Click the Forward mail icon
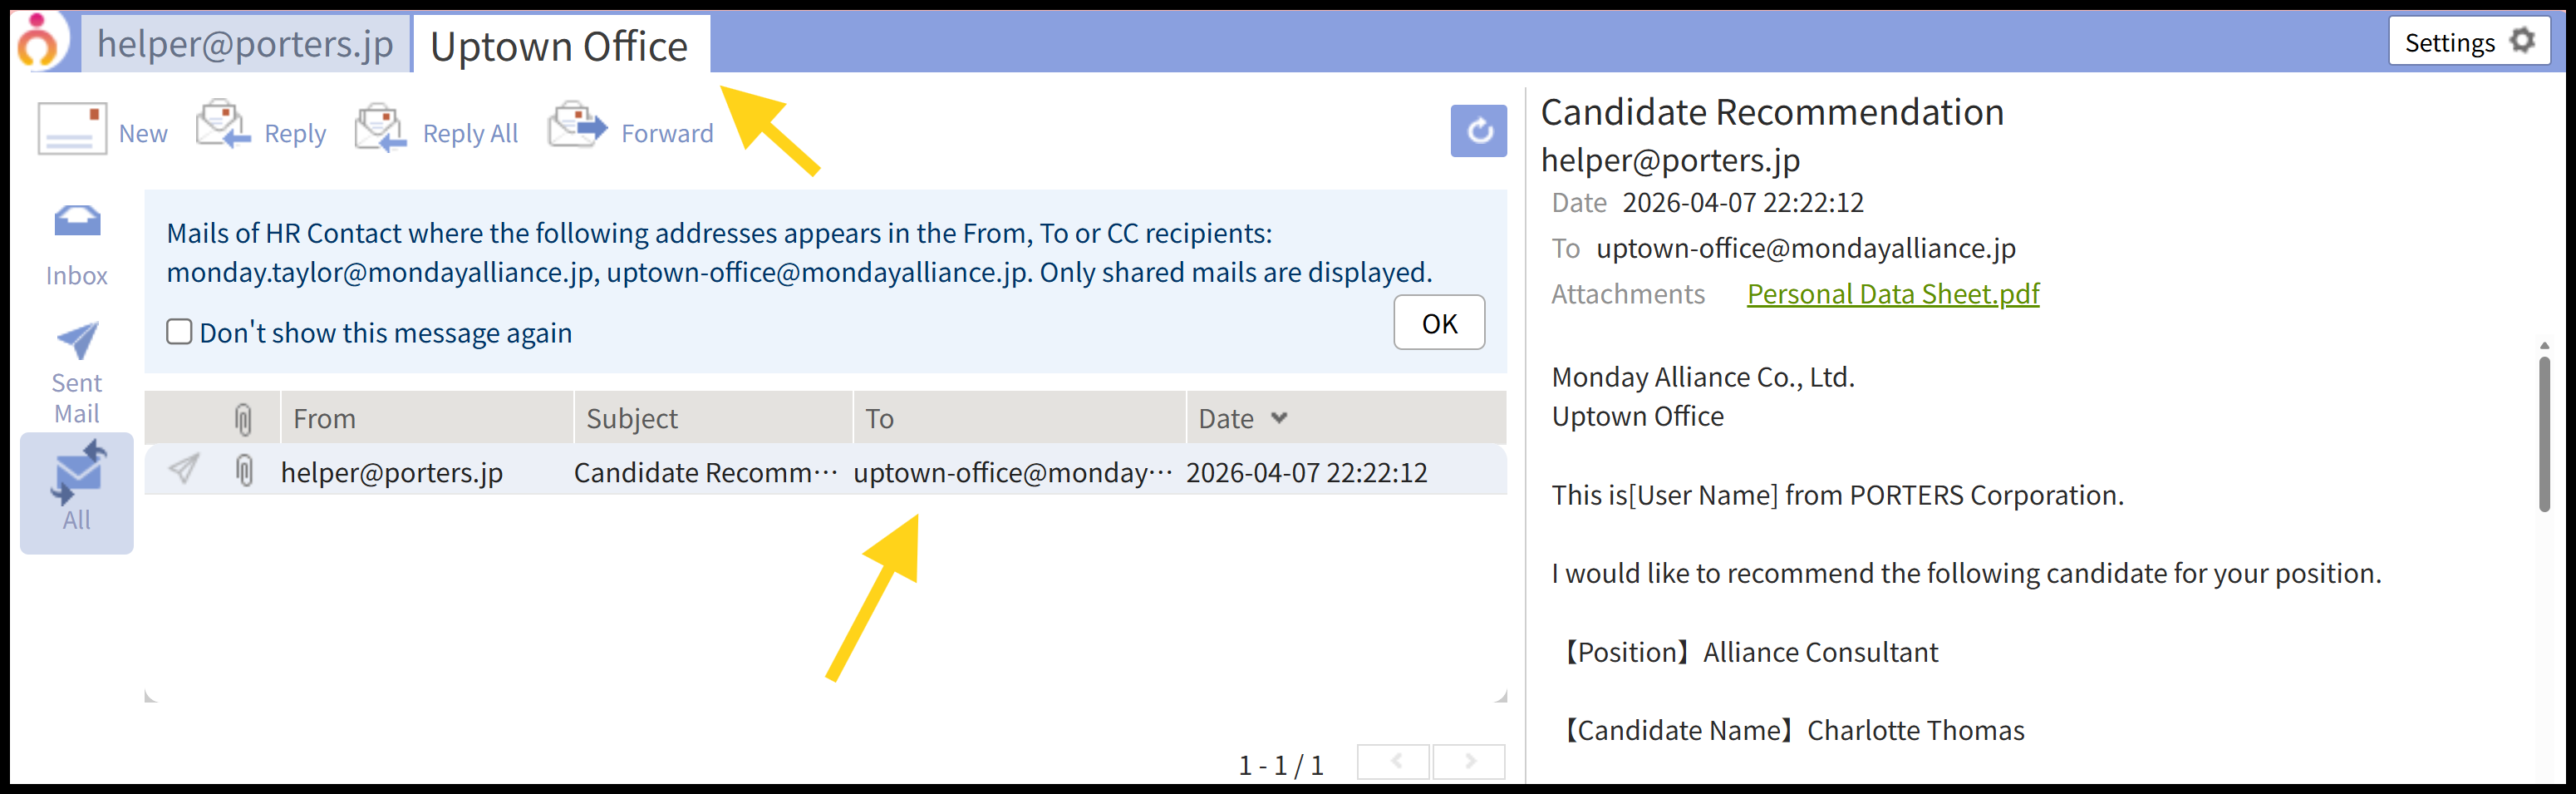Image resolution: width=2576 pixels, height=794 pixels. pos(578,126)
